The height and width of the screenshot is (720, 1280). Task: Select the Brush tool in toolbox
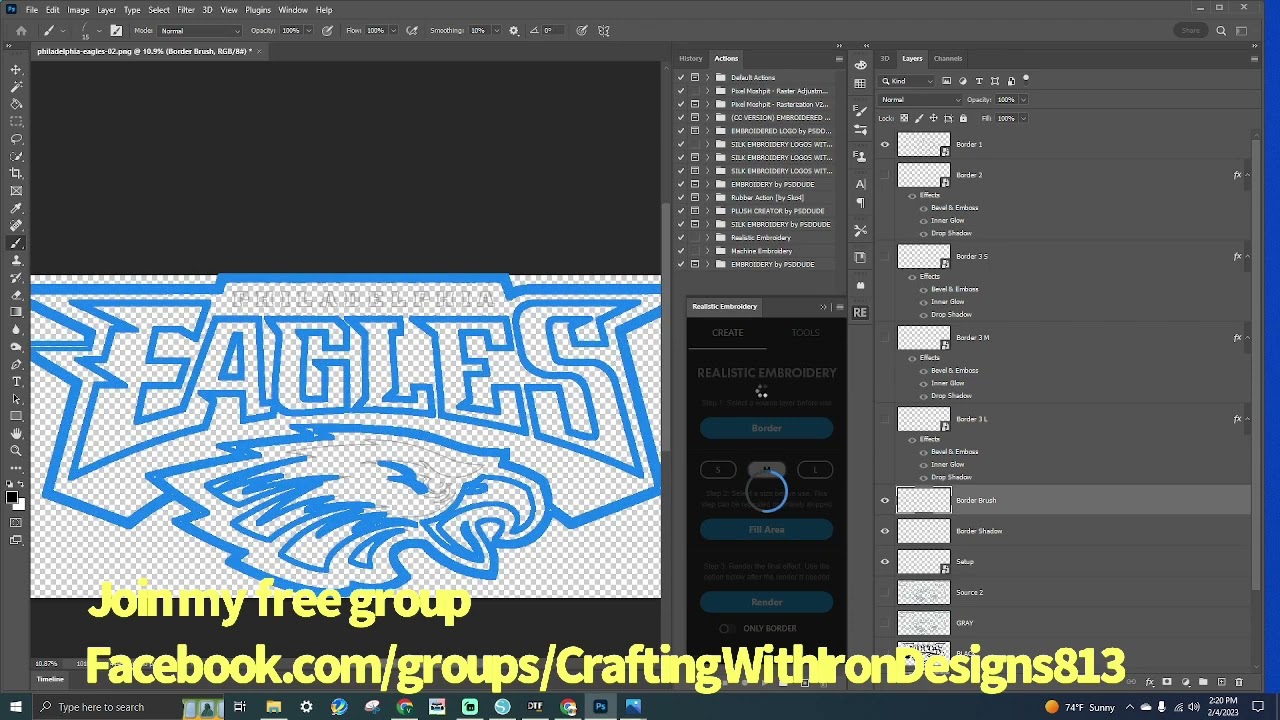click(x=16, y=243)
